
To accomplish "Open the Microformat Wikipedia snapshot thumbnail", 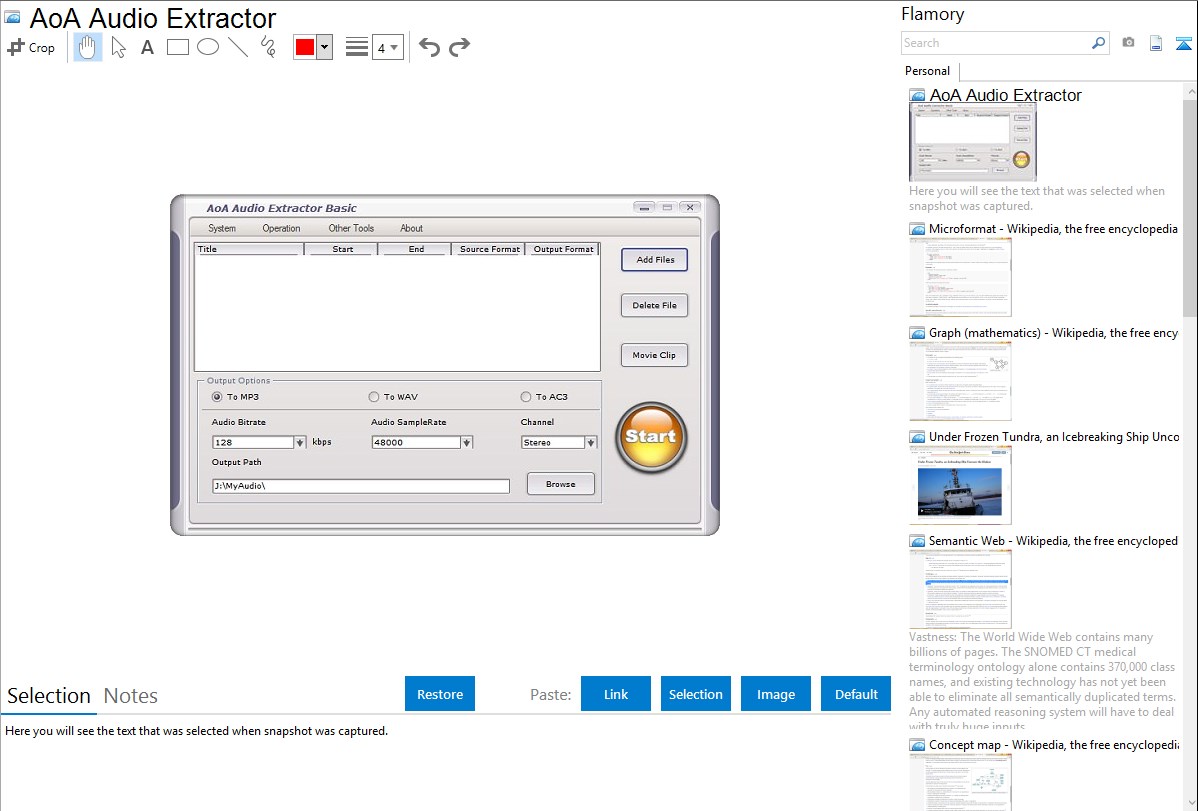I will pyautogui.click(x=960, y=277).
